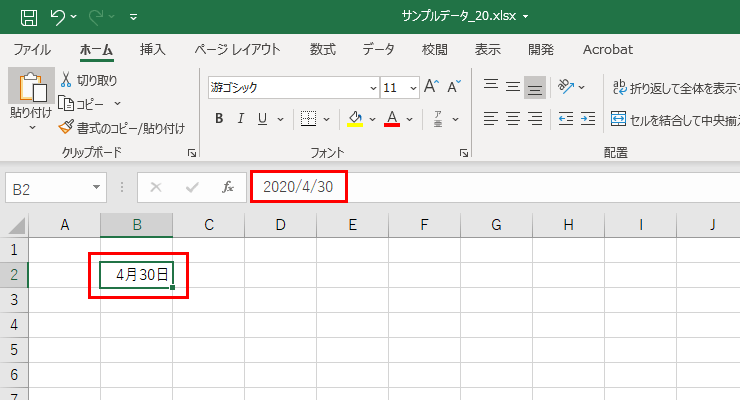Toggle underline formatting
Viewport: 740px width, 400px height.
click(262, 118)
